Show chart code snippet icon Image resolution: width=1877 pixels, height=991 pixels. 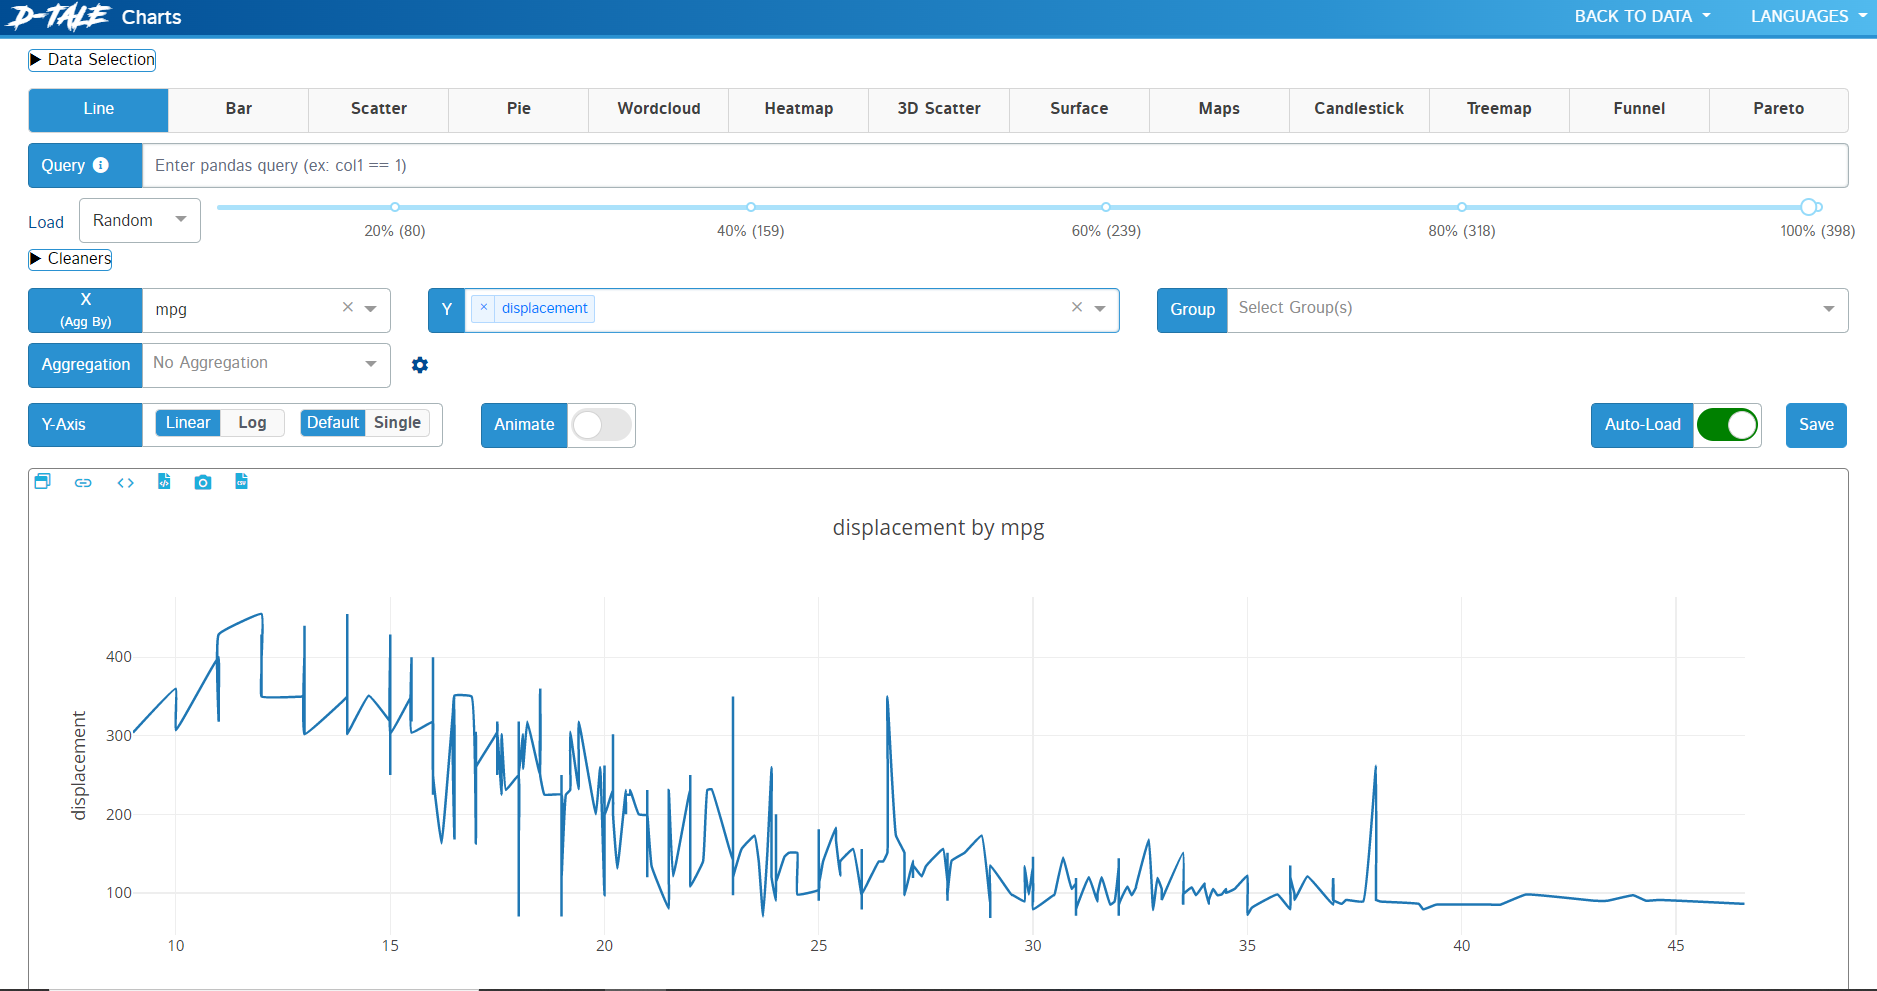point(125,483)
